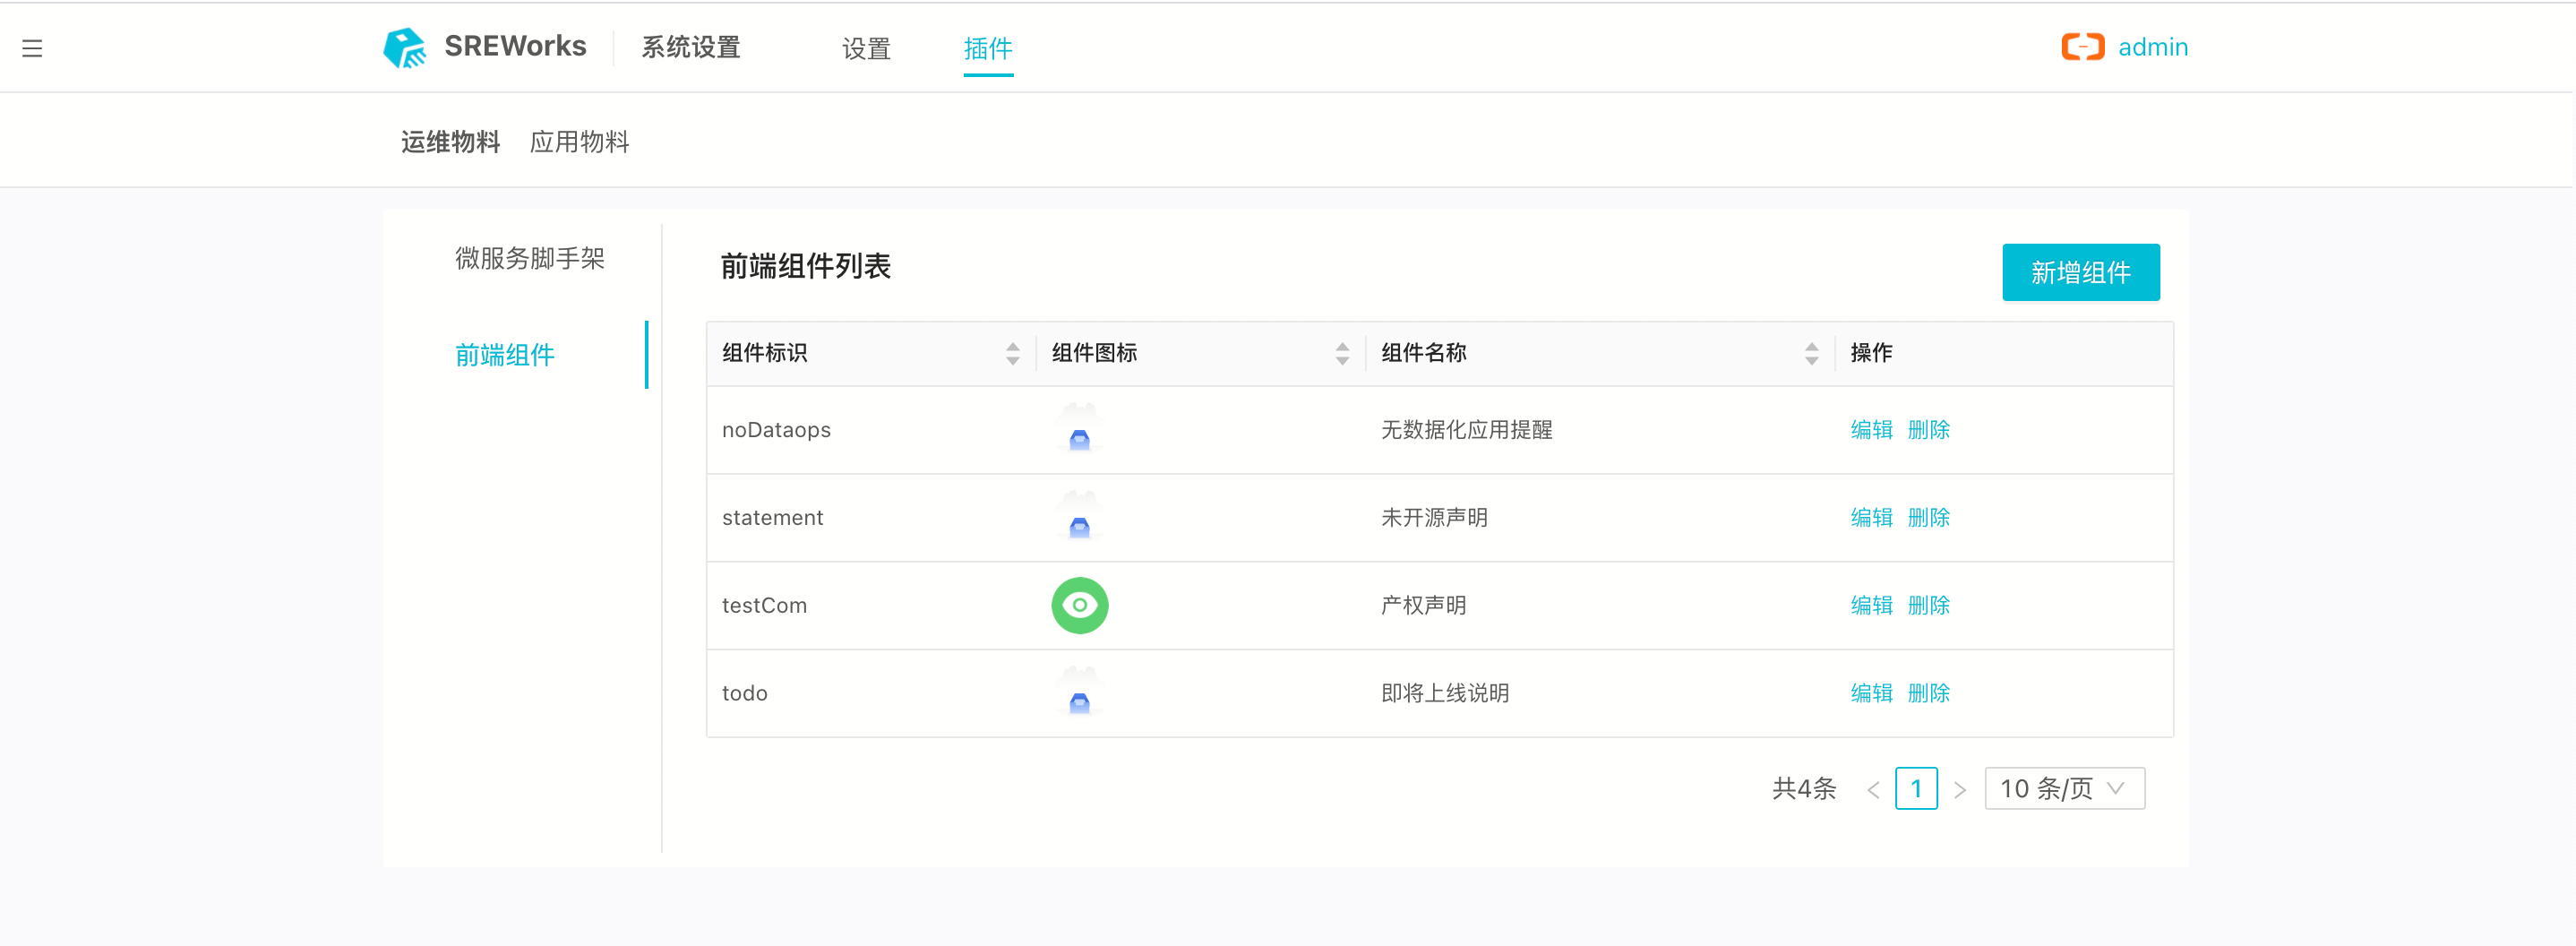The image size is (2576, 946).
Task: Click the orange admin avatar icon
Action: [2083, 46]
